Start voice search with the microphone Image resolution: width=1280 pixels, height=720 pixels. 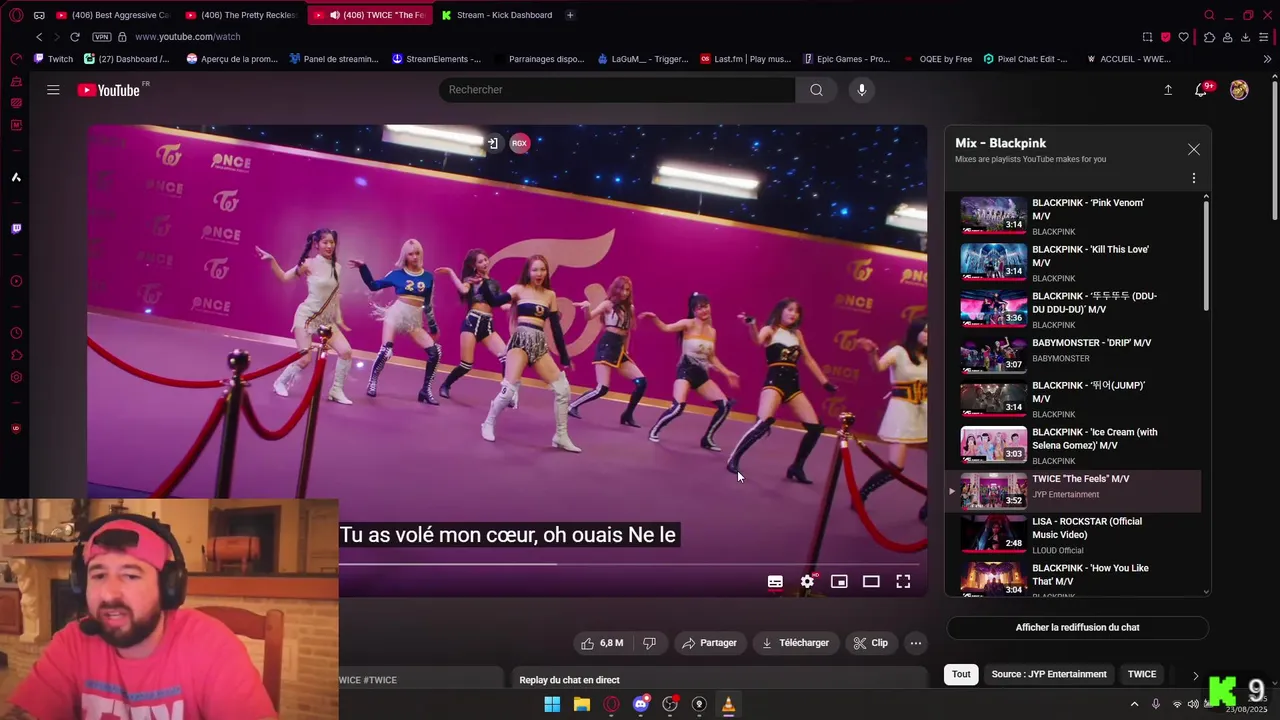click(861, 90)
